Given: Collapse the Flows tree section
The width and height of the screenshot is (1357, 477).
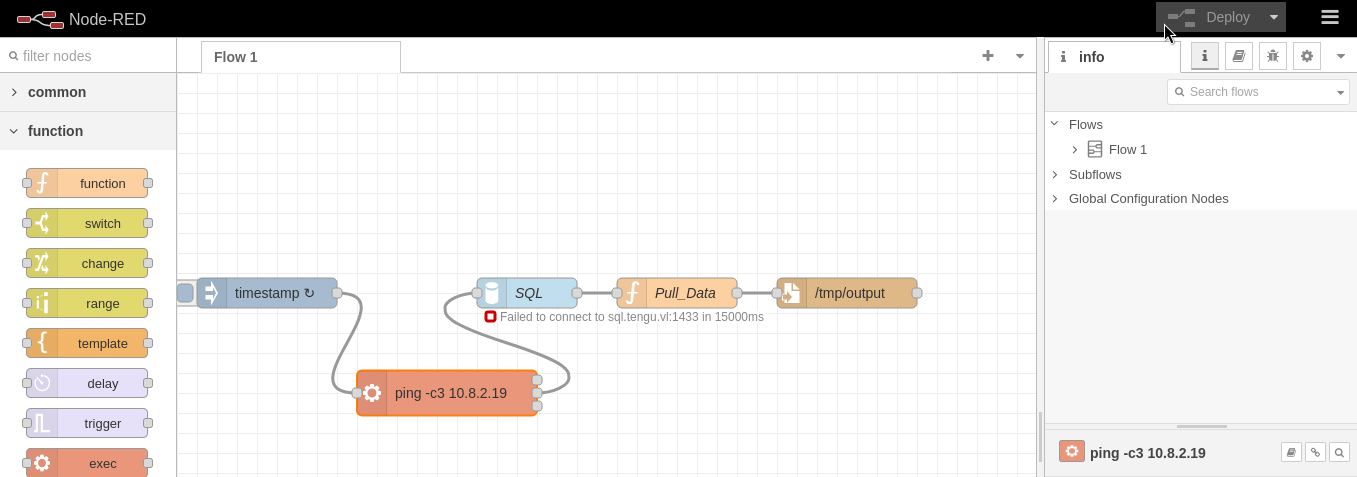Looking at the screenshot, I should pyautogui.click(x=1054, y=124).
